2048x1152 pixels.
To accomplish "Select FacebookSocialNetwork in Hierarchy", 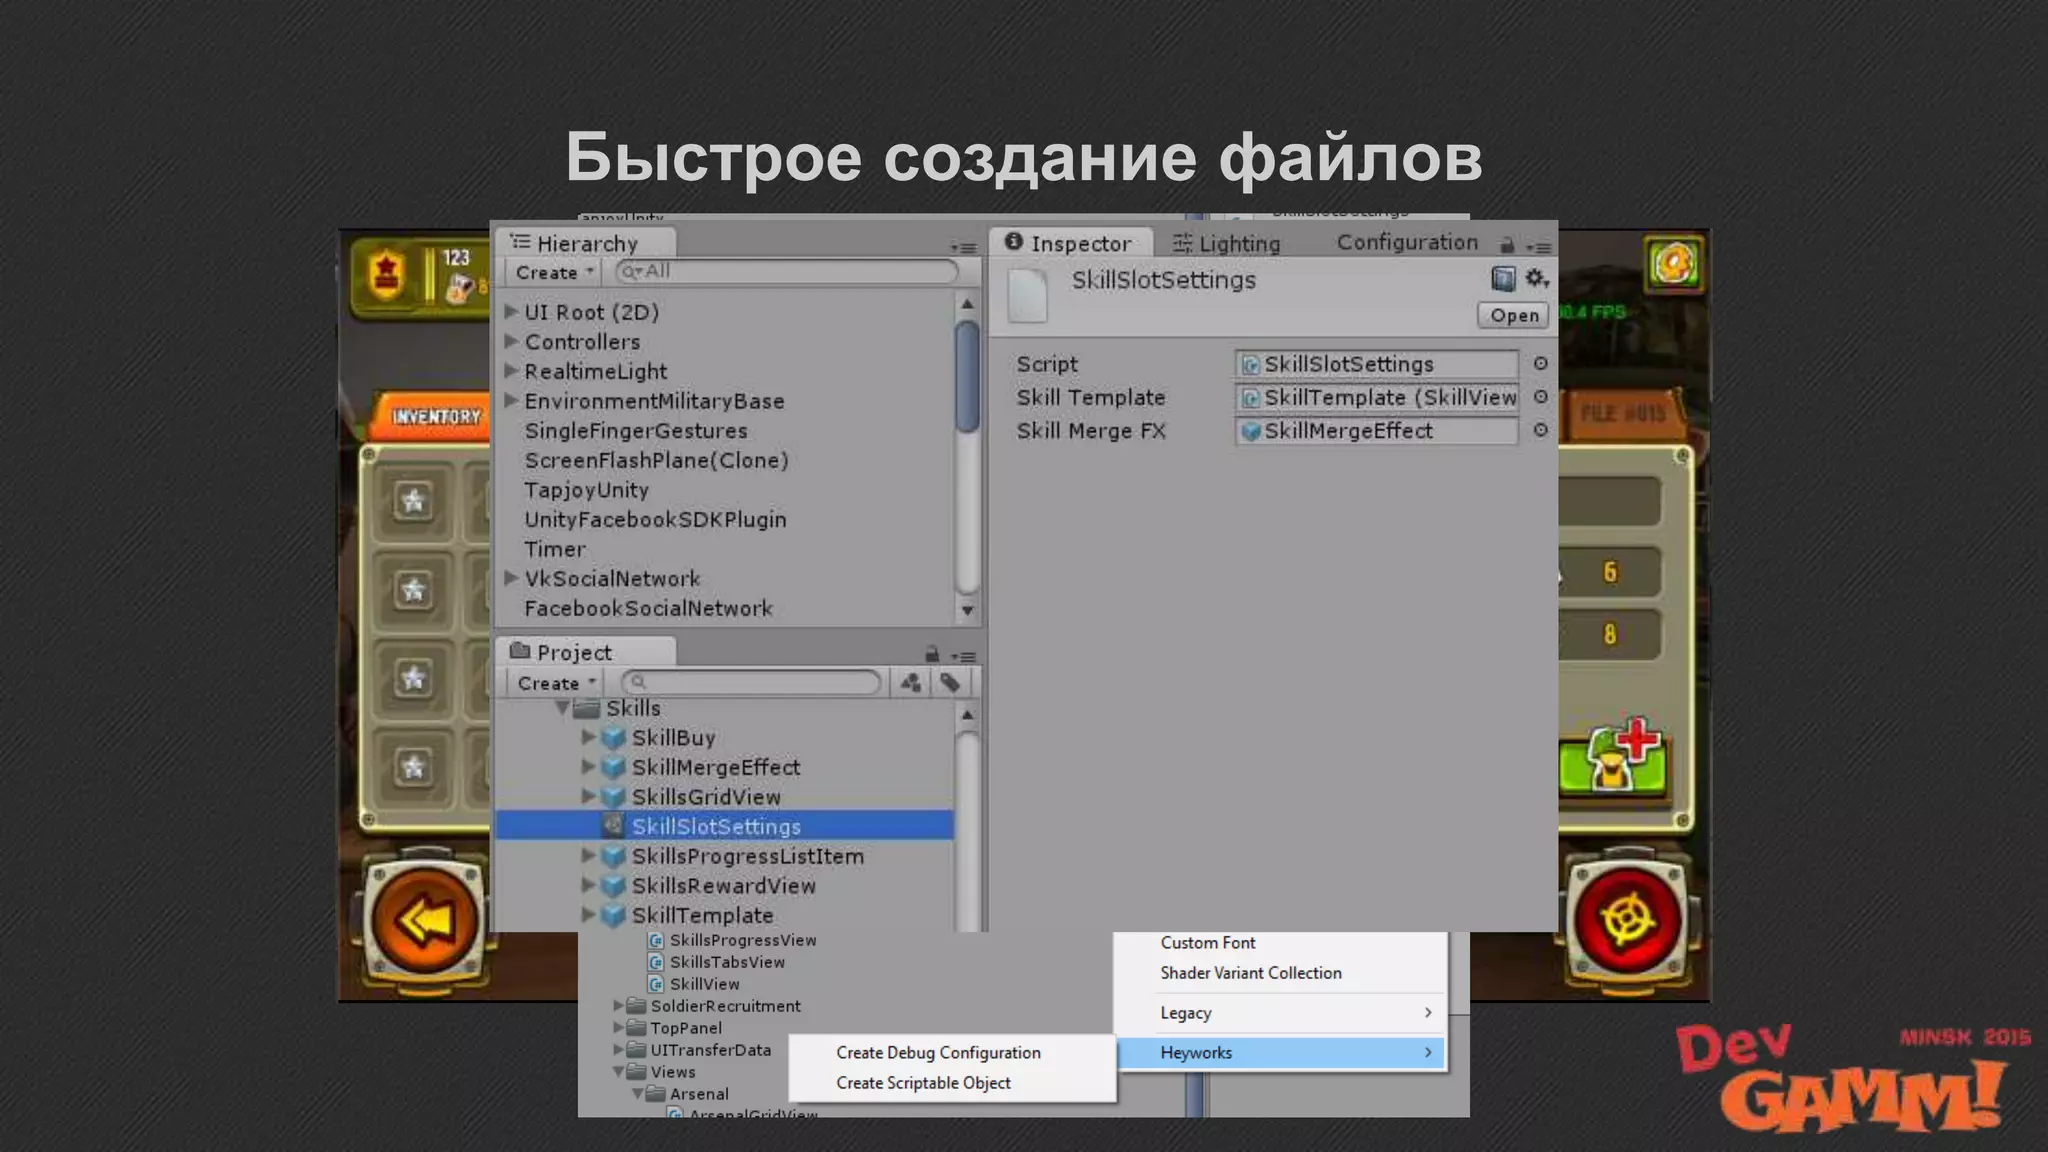I will point(649,608).
